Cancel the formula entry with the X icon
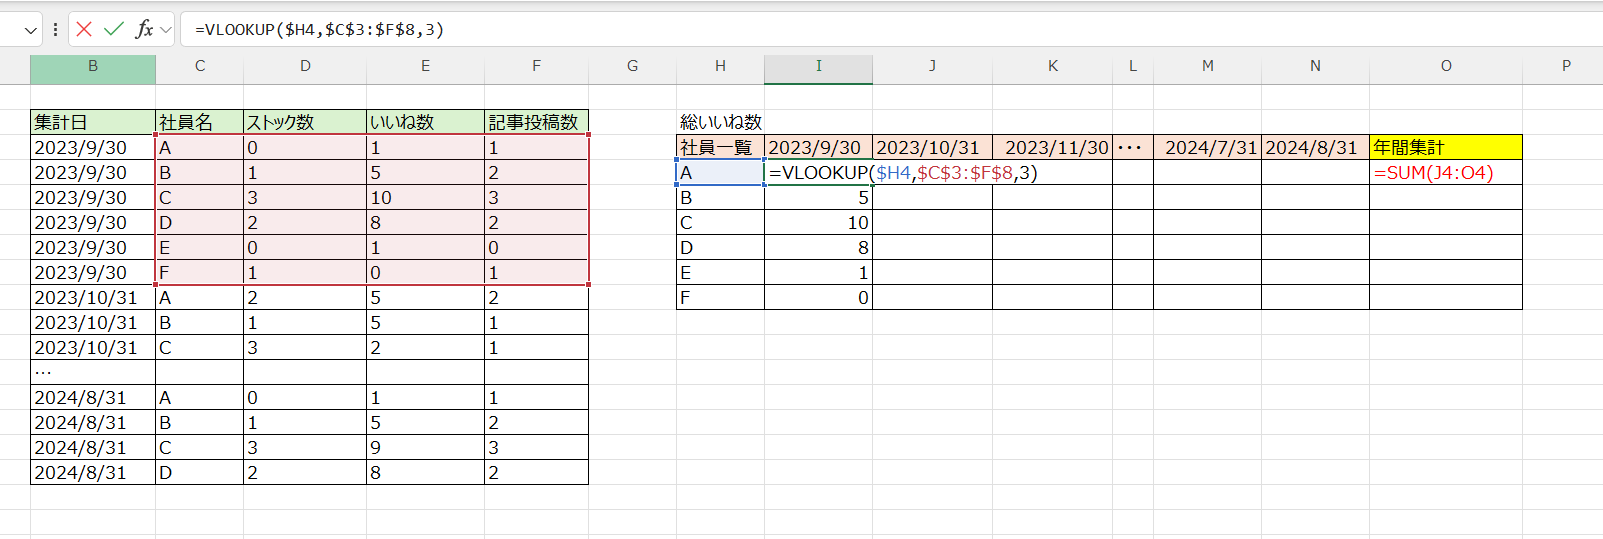The image size is (1603, 539). click(x=84, y=30)
